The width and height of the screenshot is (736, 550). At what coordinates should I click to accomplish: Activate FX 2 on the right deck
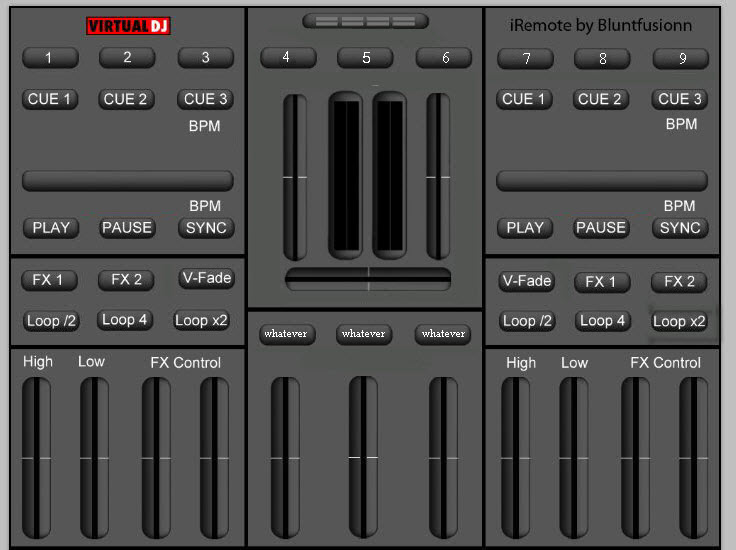(679, 281)
